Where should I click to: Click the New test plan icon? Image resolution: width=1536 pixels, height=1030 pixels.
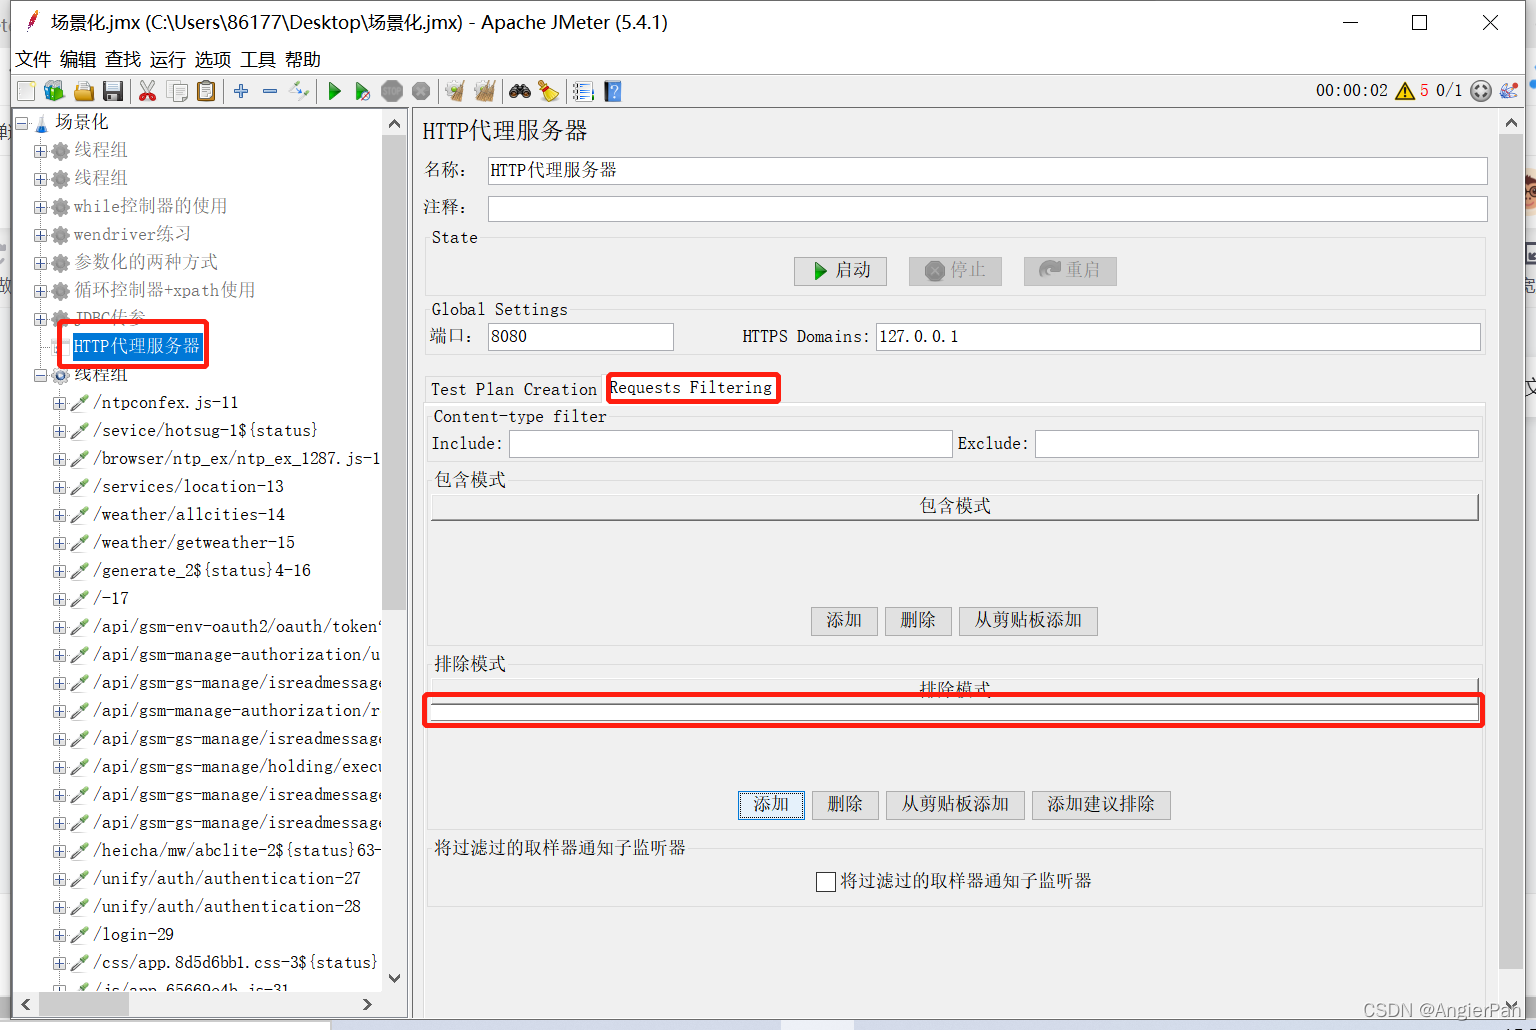click(x=26, y=91)
